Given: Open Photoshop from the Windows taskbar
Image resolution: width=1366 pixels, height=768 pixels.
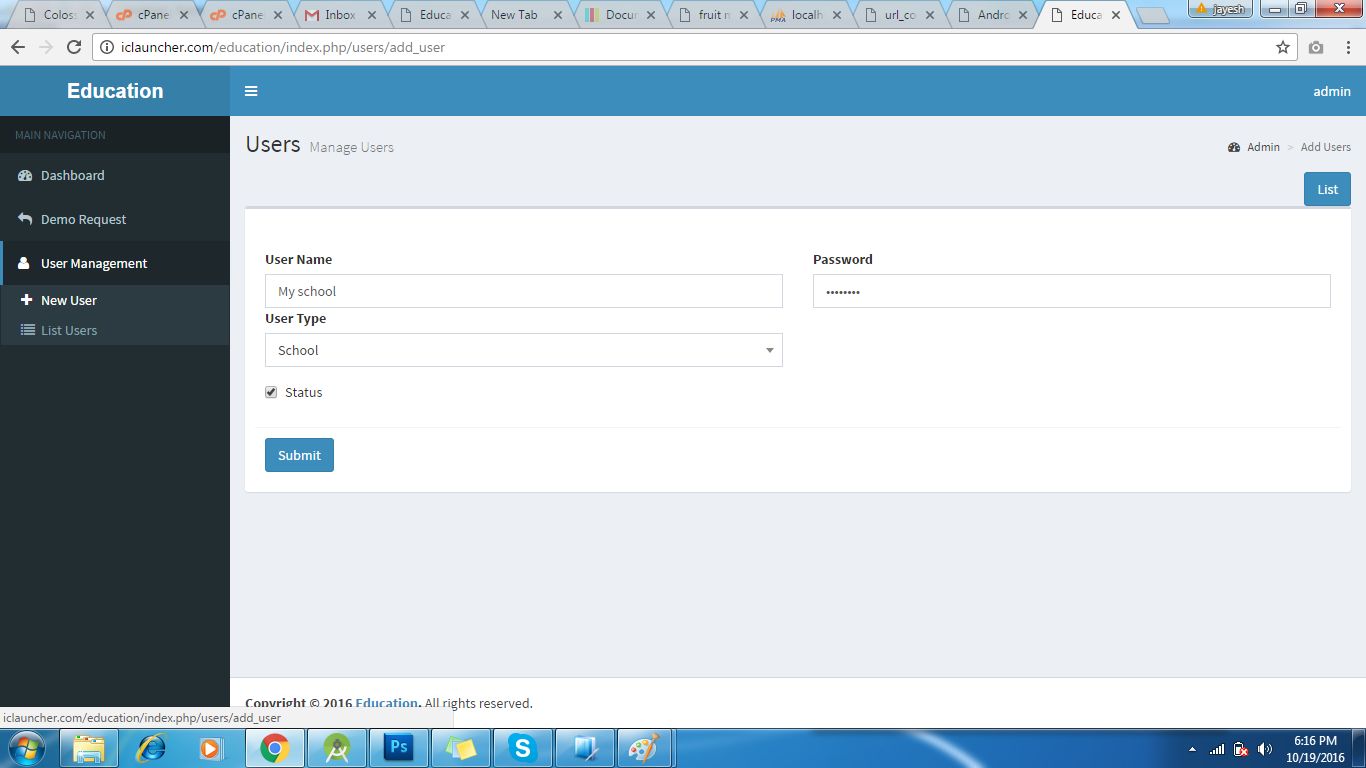Looking at the screenshot, I should (399, 747).
